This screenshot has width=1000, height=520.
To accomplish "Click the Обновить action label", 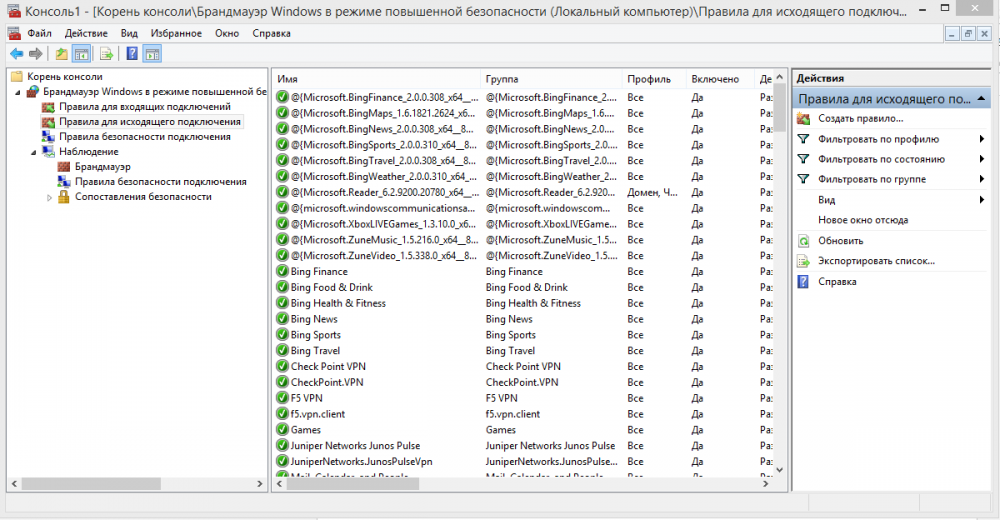I will tap(841, 241).
